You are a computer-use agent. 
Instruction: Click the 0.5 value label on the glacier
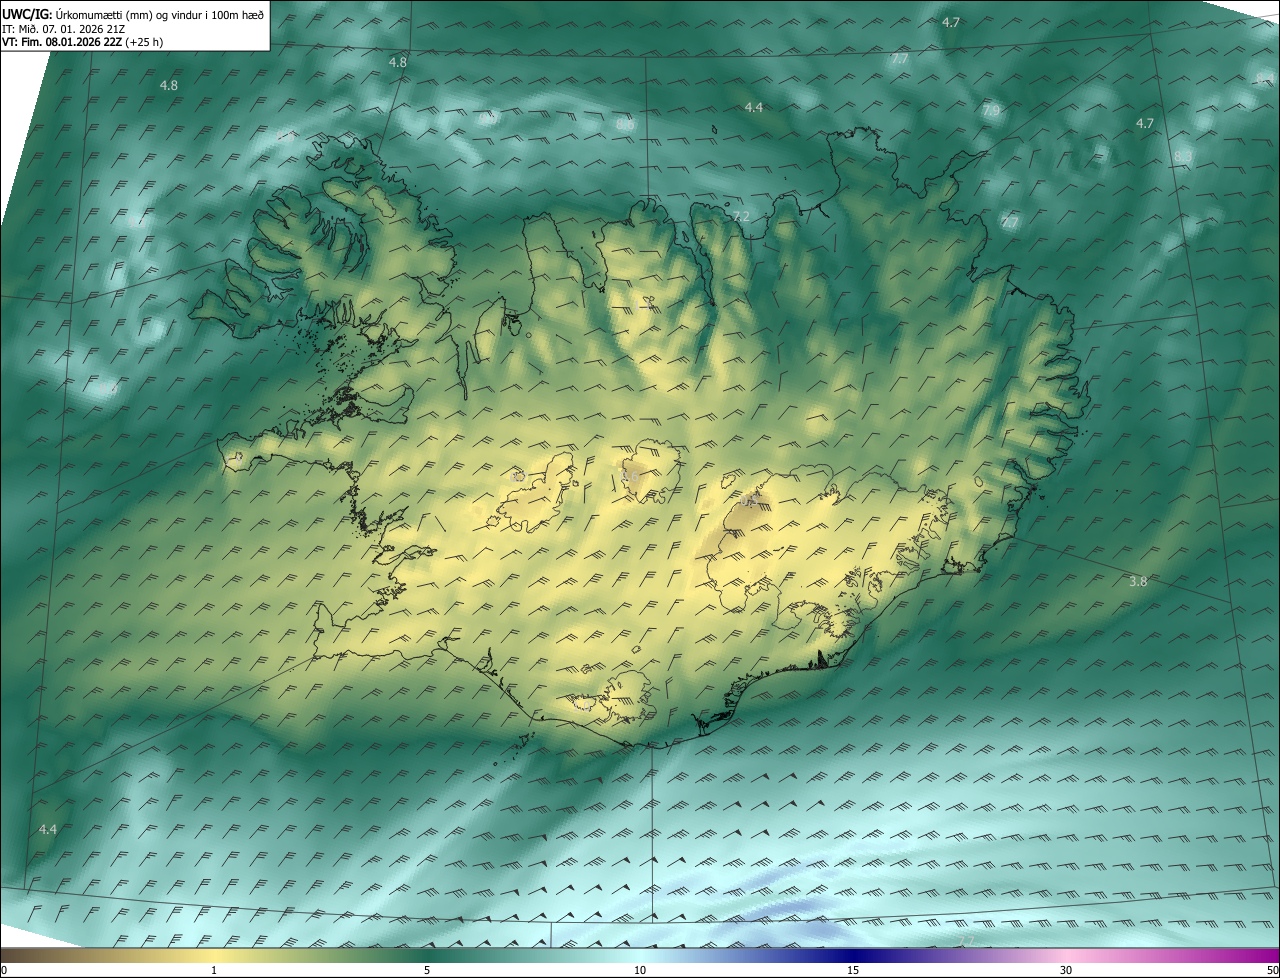click(x=750, y=501)
